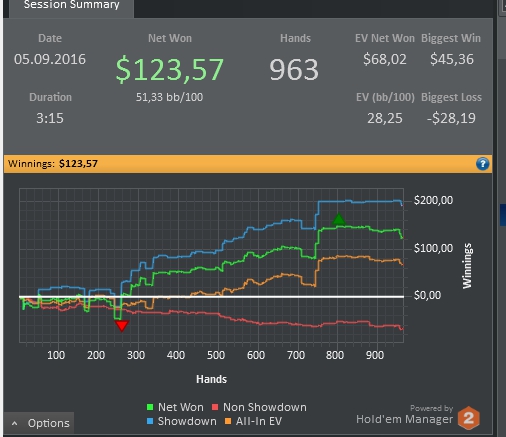Select the $123,57 Net Won value

pyautogui.click(x=170, y=69)
